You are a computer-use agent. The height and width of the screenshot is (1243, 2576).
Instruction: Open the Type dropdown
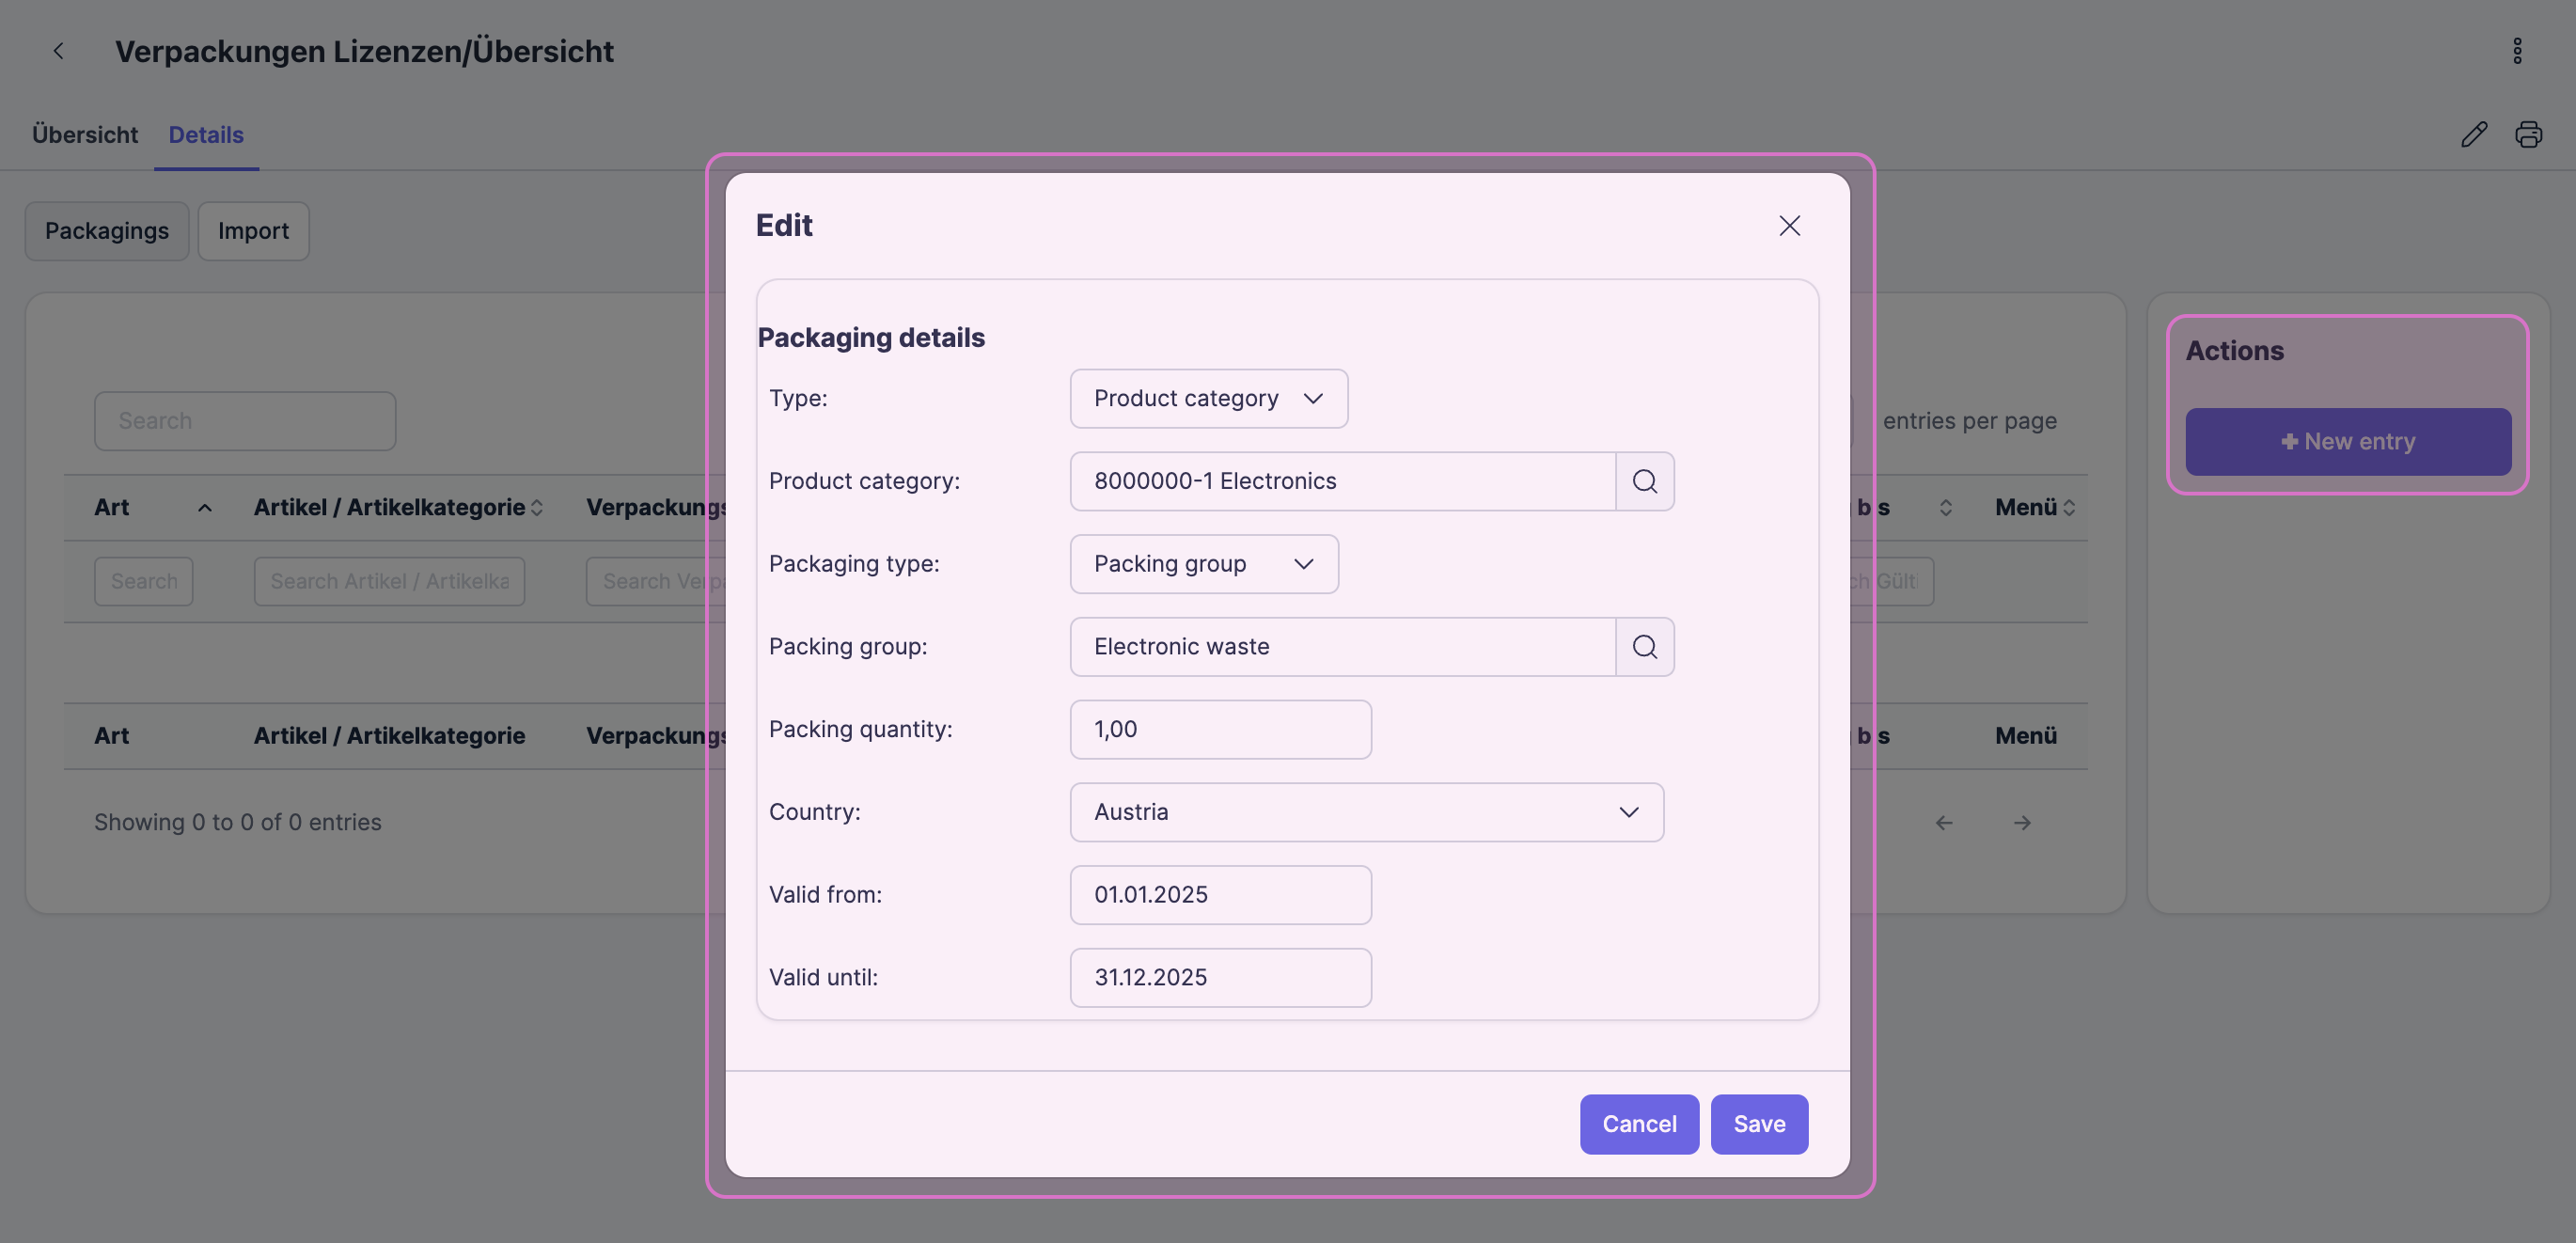[1208, 399]
